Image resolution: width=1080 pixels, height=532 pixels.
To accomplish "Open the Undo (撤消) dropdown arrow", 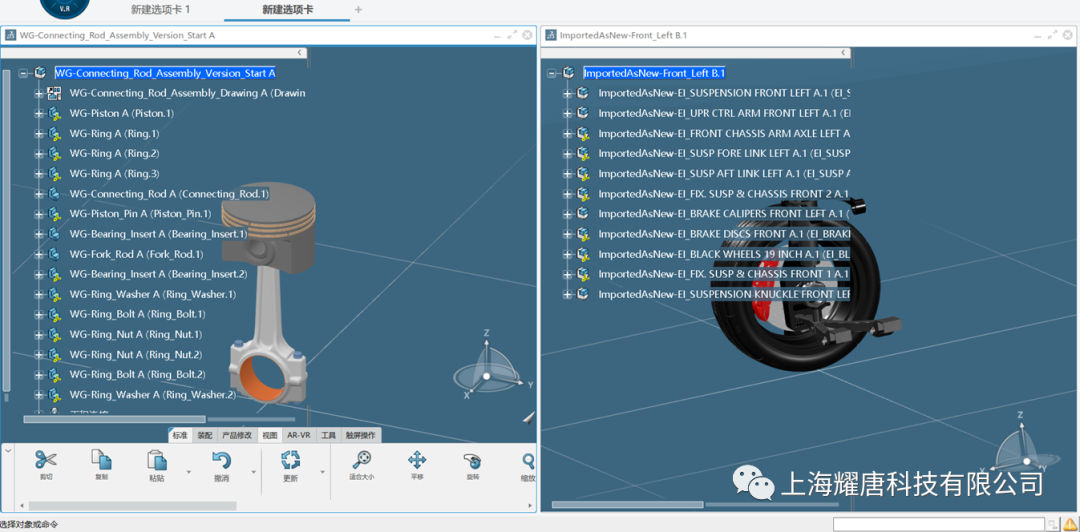I will 253,471.
